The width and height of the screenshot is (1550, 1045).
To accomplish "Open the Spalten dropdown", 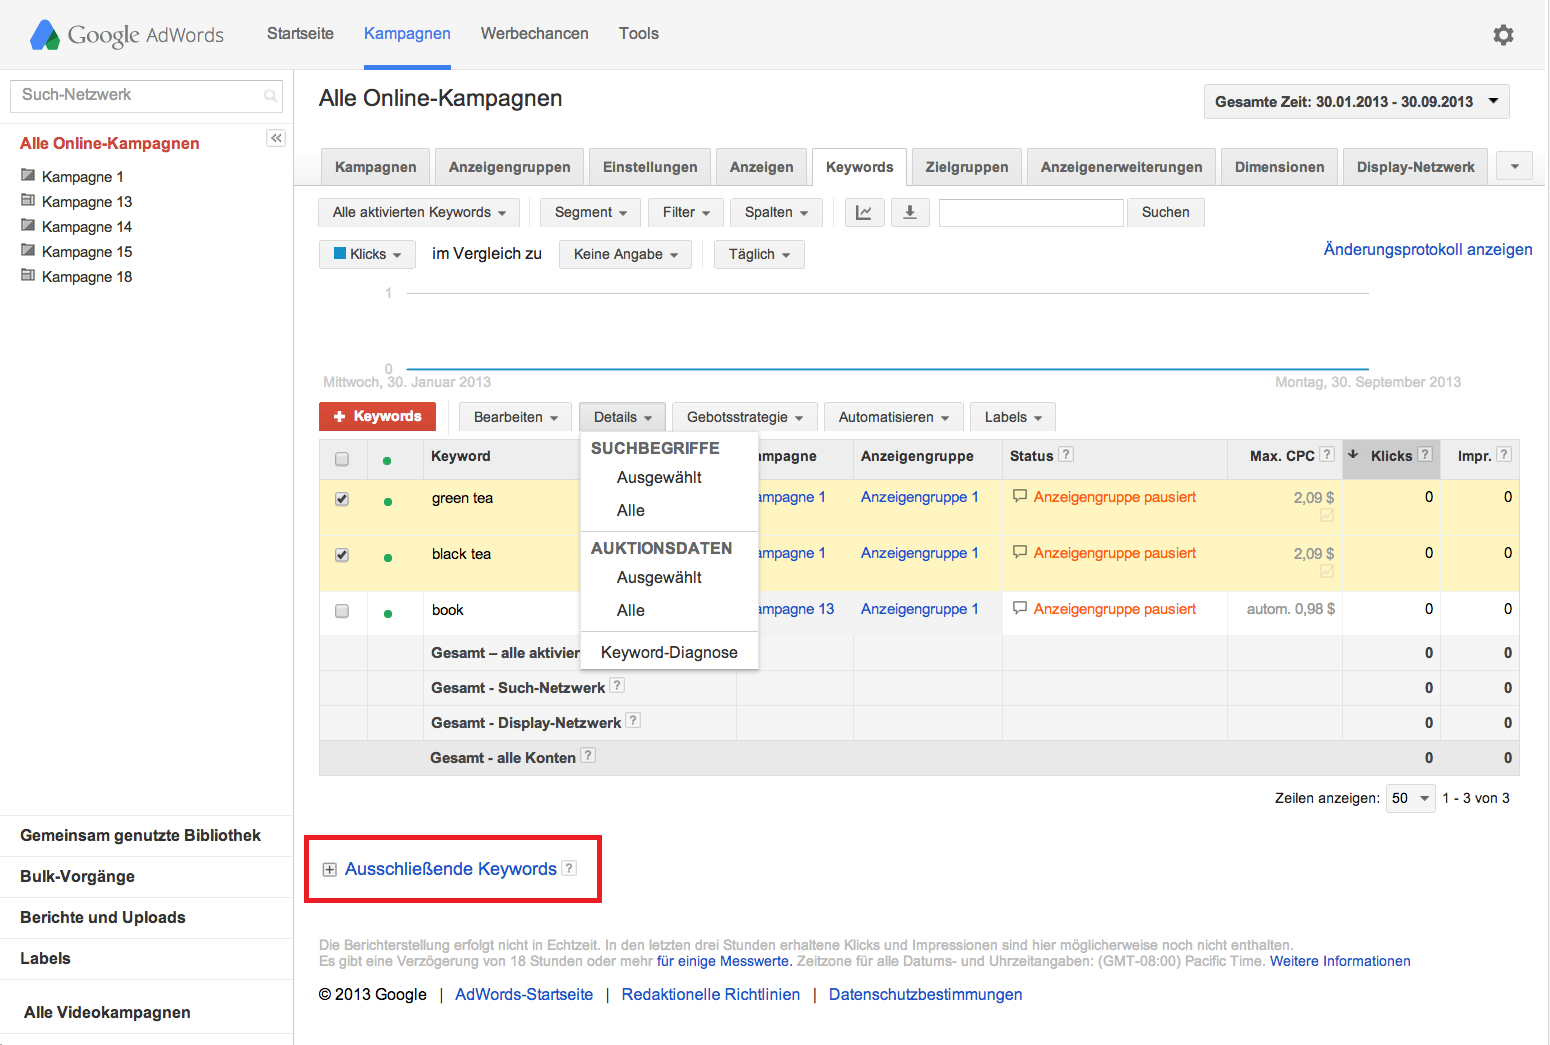I will [x=776, y=212].
